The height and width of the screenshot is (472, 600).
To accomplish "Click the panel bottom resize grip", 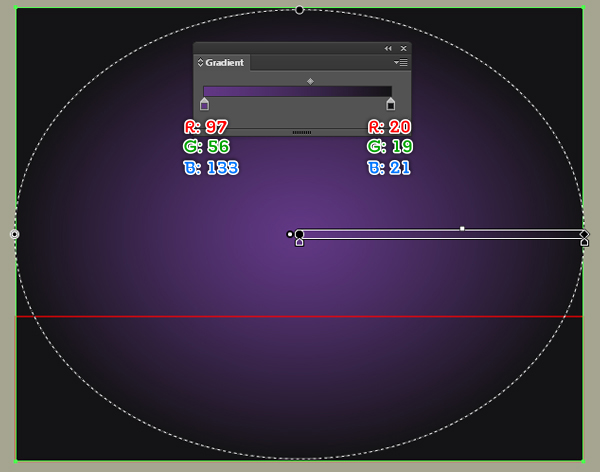I will click(x=302, y=132).
